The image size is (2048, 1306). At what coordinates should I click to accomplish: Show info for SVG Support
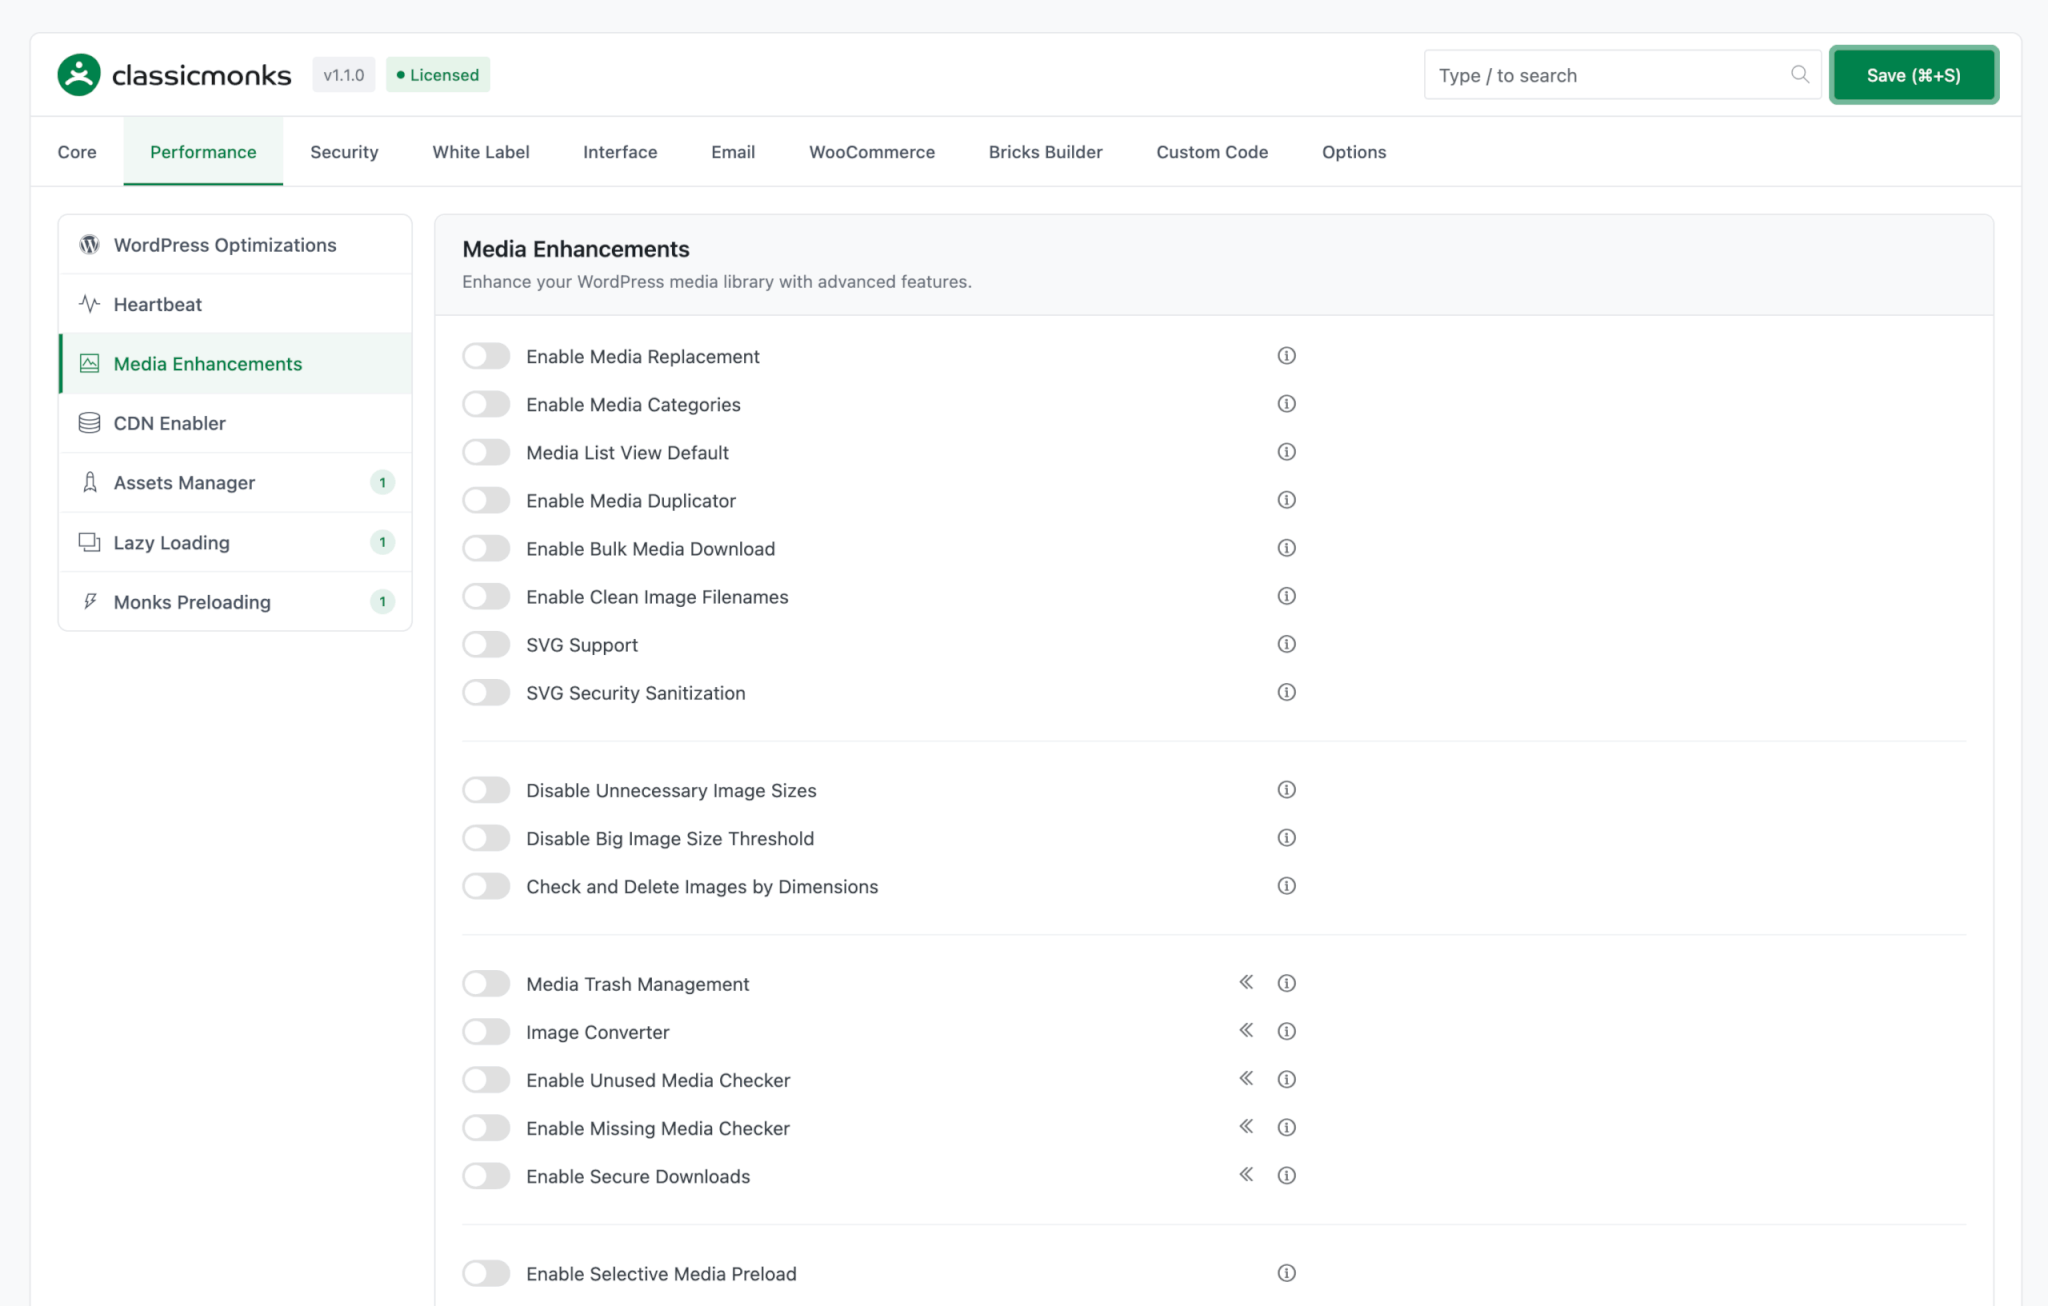(1286, 645)
